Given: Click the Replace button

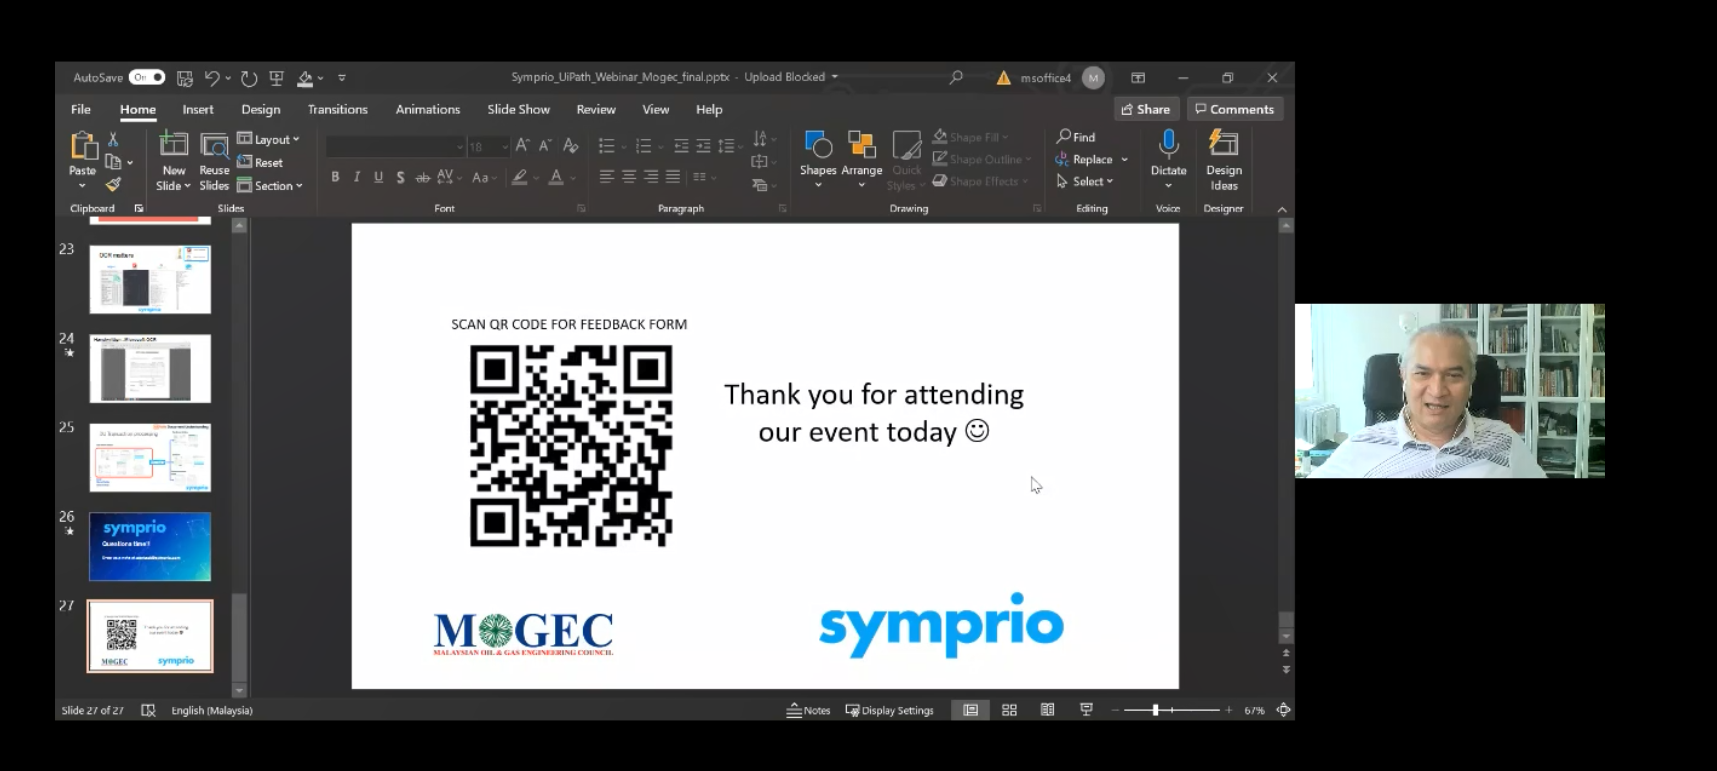Looking at the screenshot, I should click(1084, 159).
